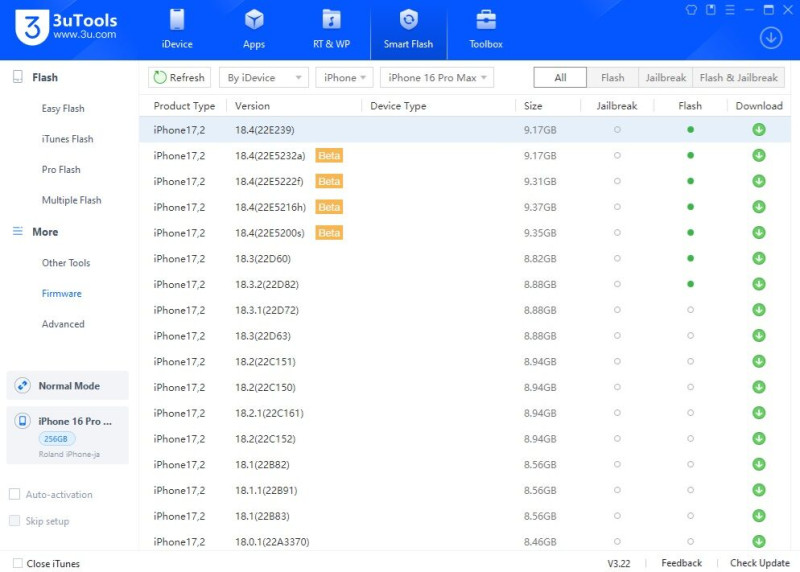Click the 3uTools logo
The width and height of the screenshot is (800, 572).
66,28
